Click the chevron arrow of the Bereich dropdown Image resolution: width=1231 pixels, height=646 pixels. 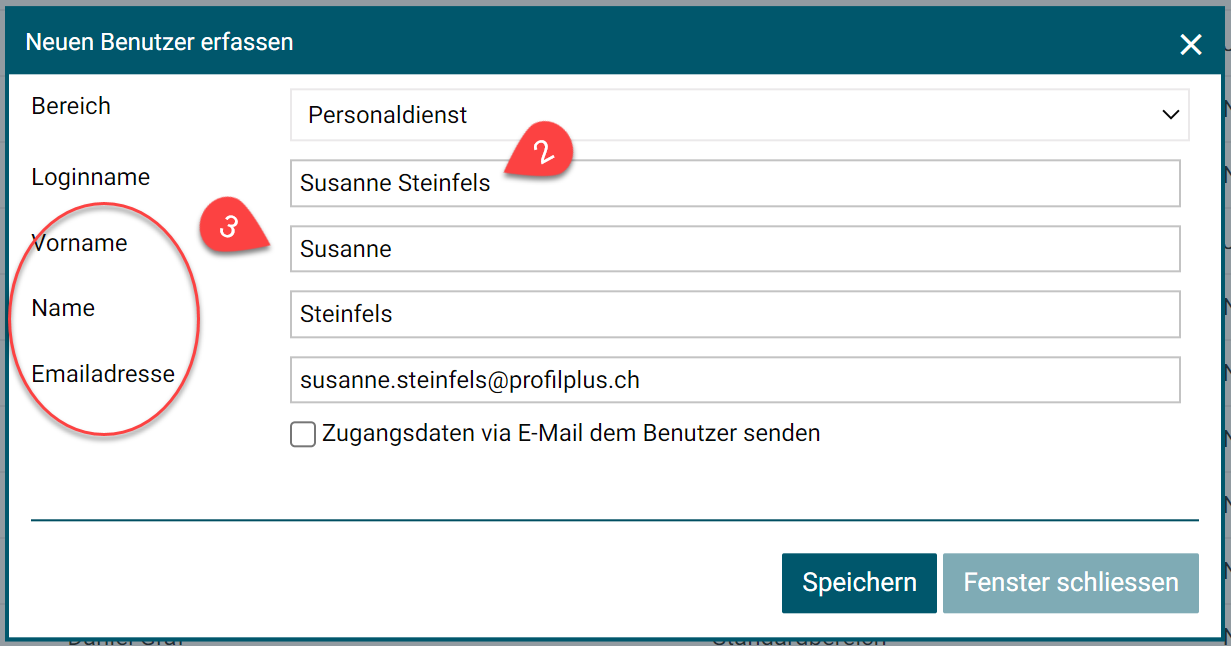(x=1171, y=115)
